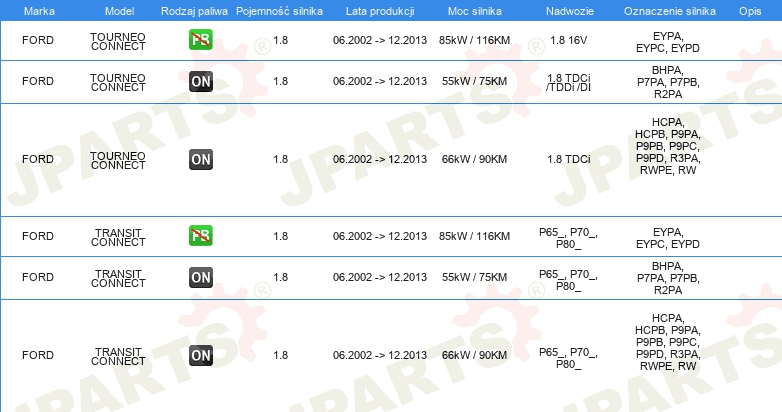This screenshot has height=412, width=782.
Task: Click engine codes BHPA, P7PA in Transit row
Action: (x=668, y=278)
